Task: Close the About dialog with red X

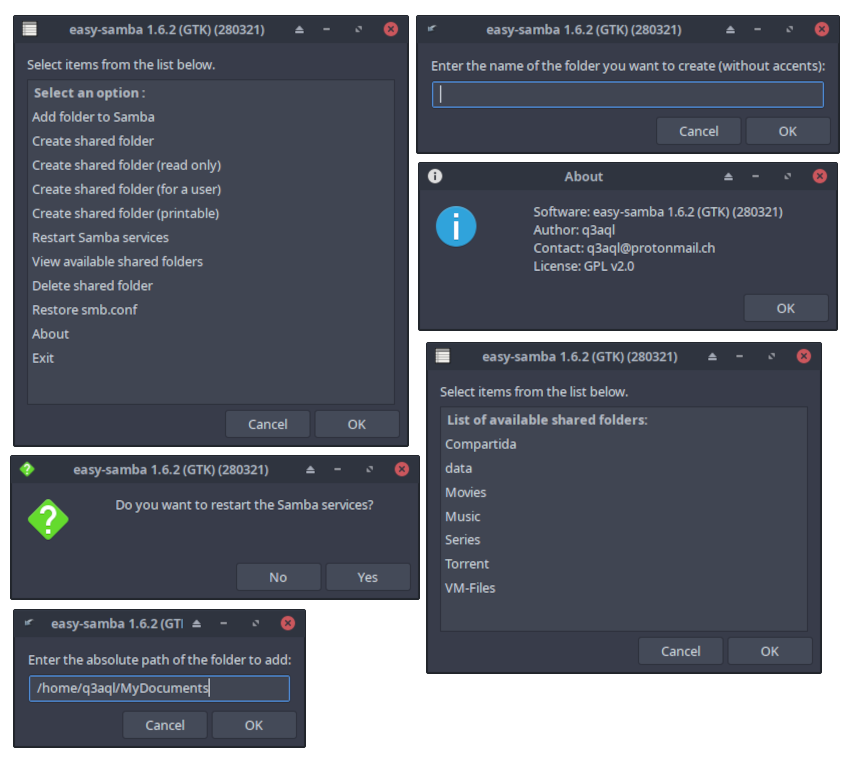Action: pyautogui.click(x=820, y=176)
